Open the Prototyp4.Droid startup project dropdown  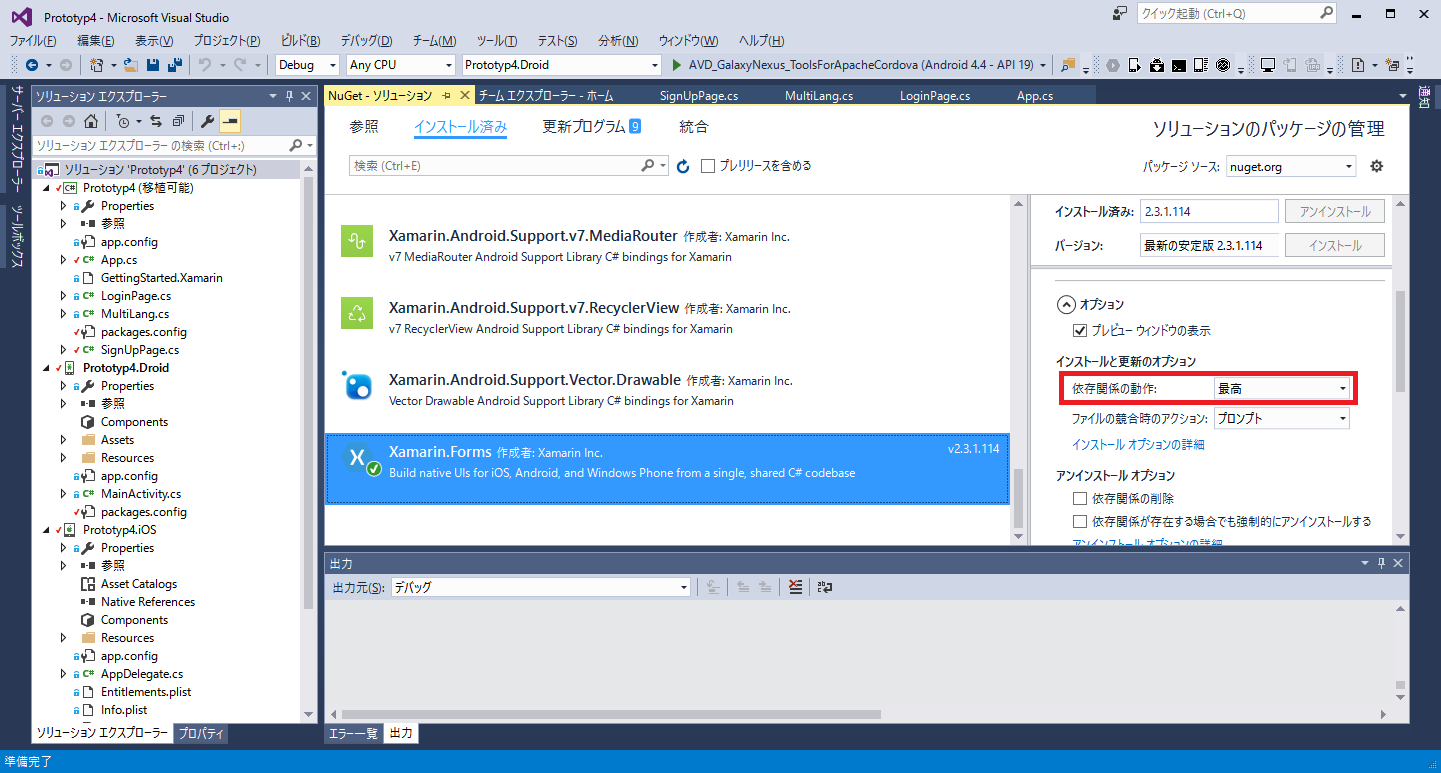(561, 65)
